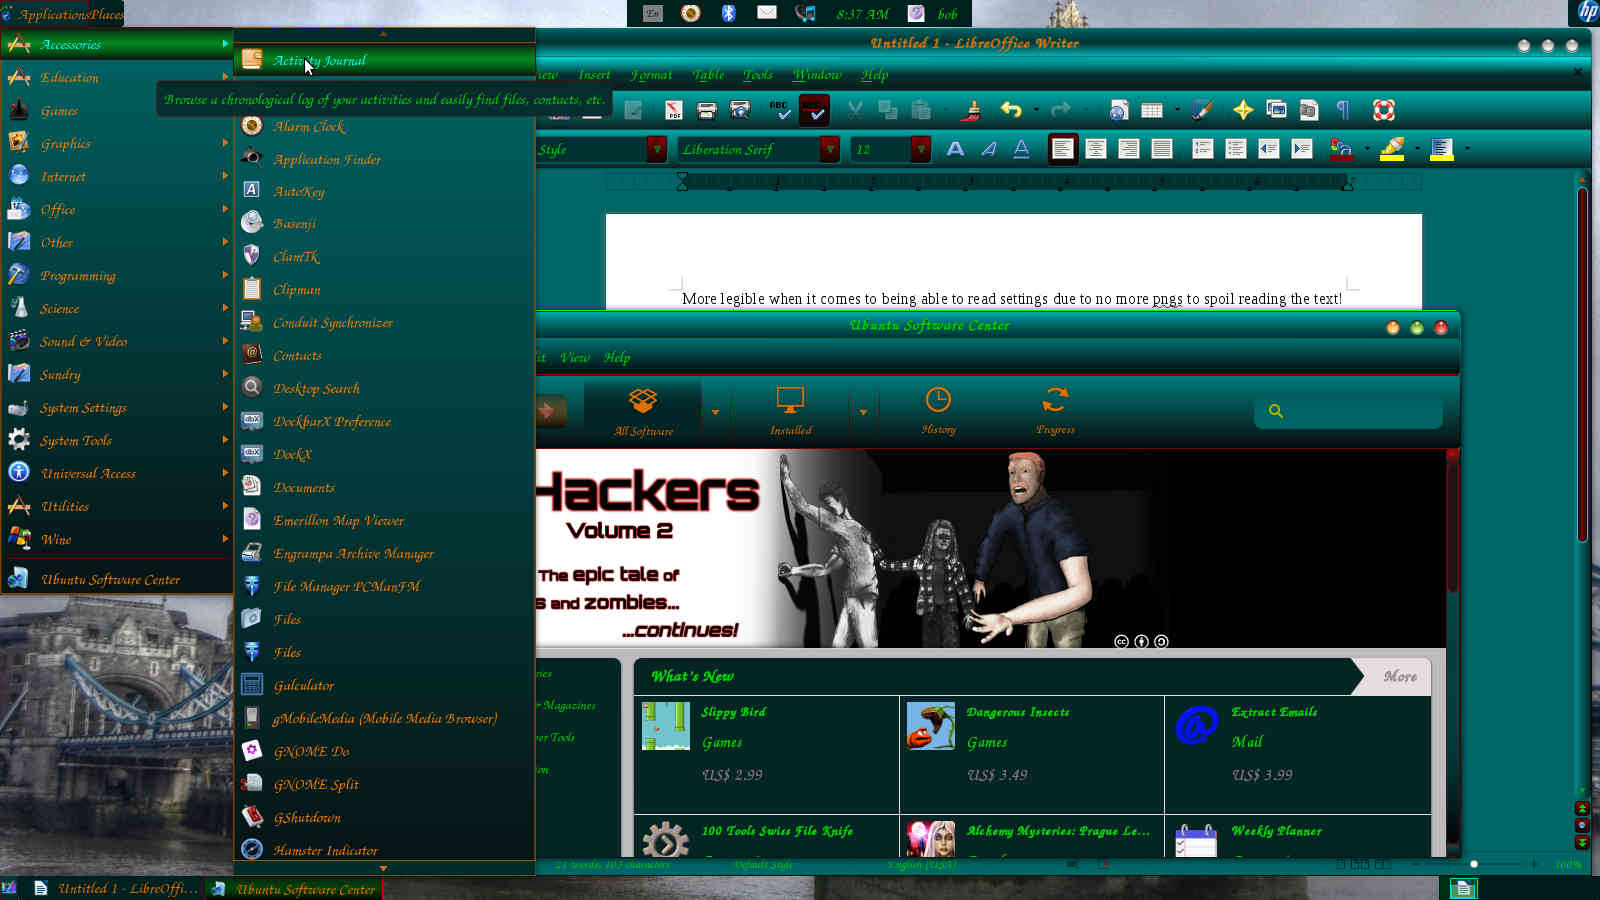Viewport: 1600px width, 900px height.
Task: Apply Underline using the underlined A icon
Action: (x=1021, y=149)
